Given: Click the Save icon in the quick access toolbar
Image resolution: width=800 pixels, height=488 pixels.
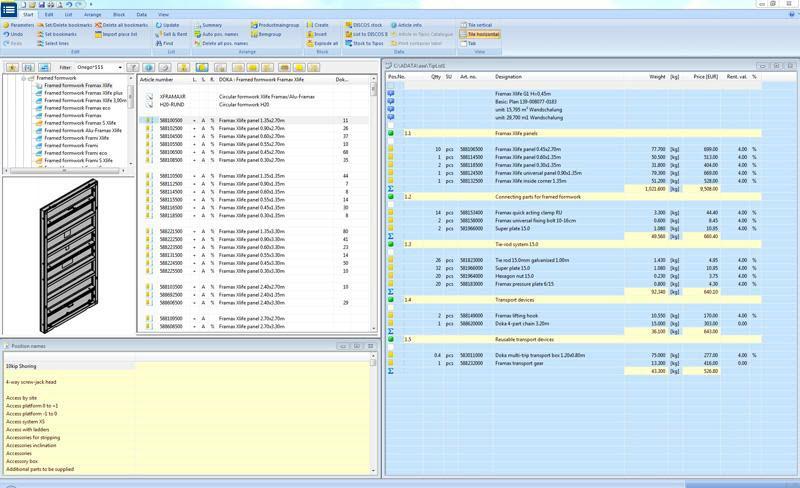Looking at the screenshot, I should [42, 5].
